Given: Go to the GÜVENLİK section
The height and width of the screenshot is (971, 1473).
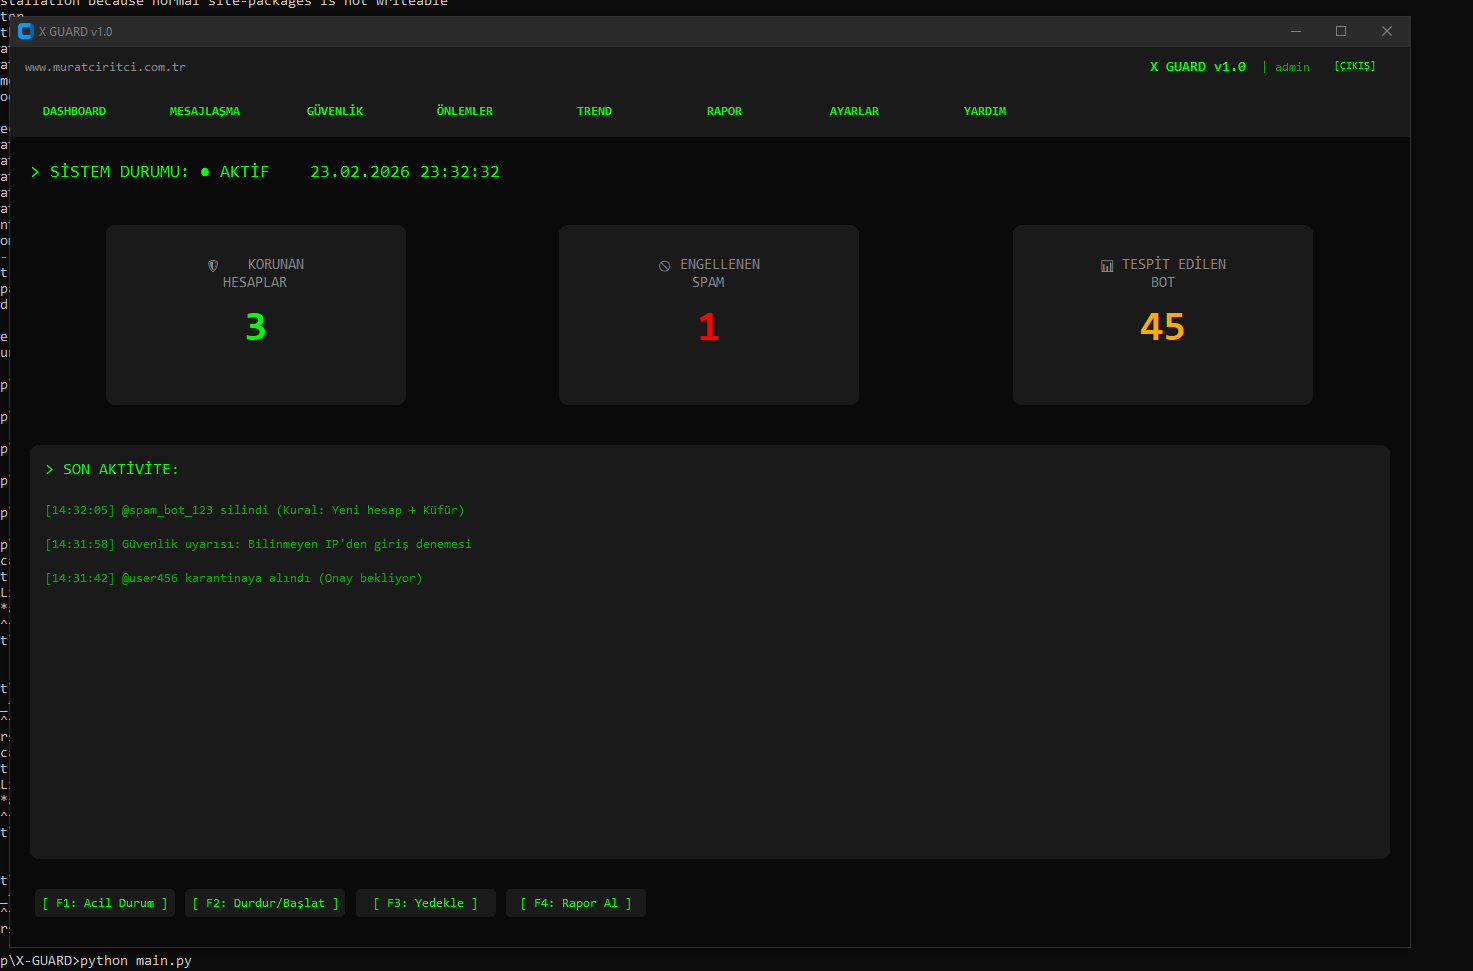Looking at the screenshot, I should (x=335, y=111).
